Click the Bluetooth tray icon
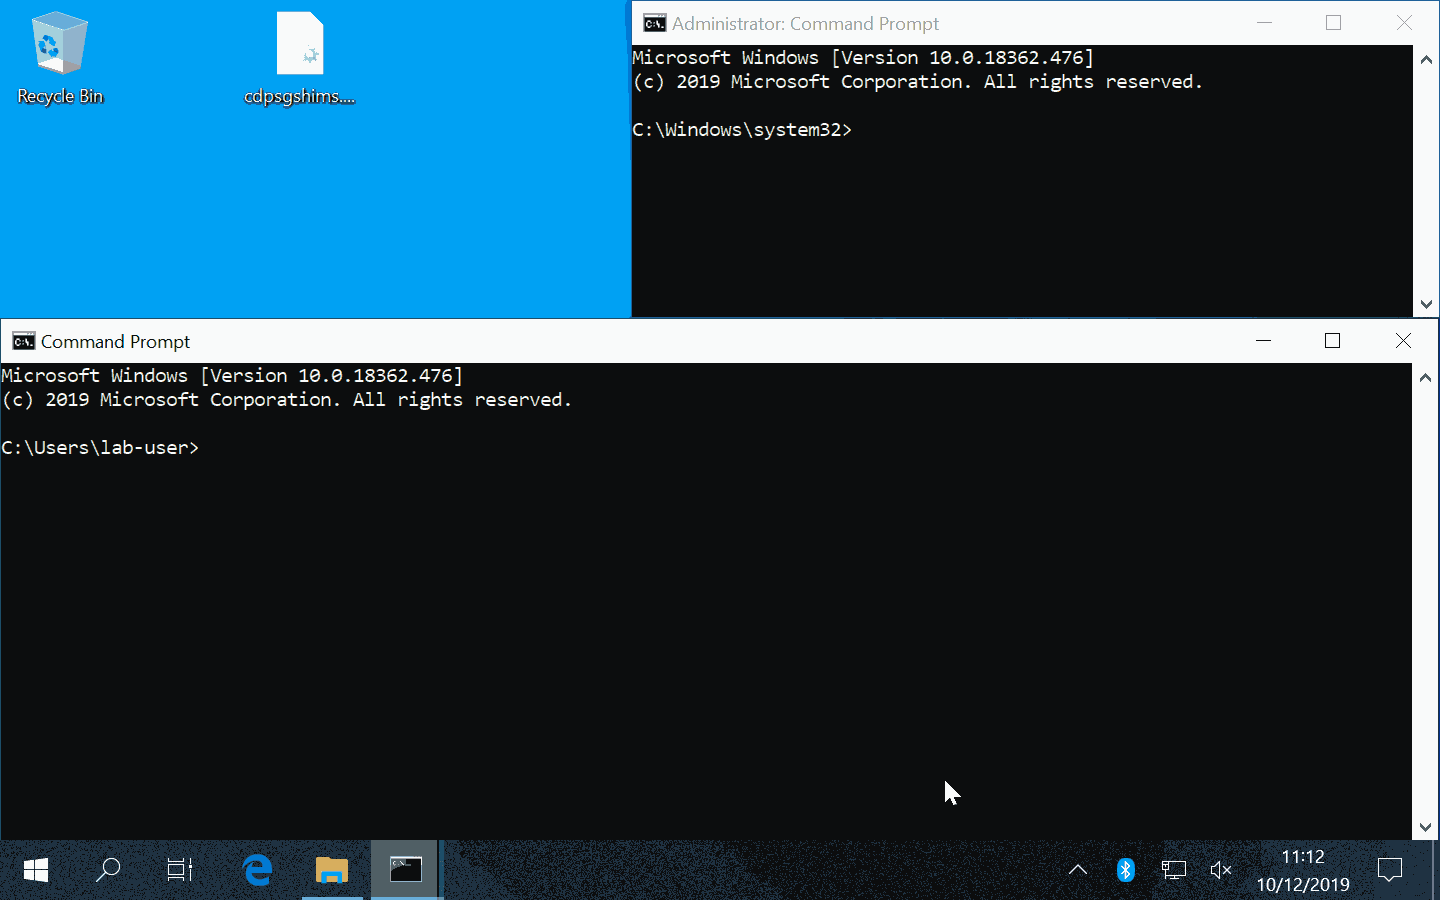The image size is (1440, 900). coord(1126,870)
